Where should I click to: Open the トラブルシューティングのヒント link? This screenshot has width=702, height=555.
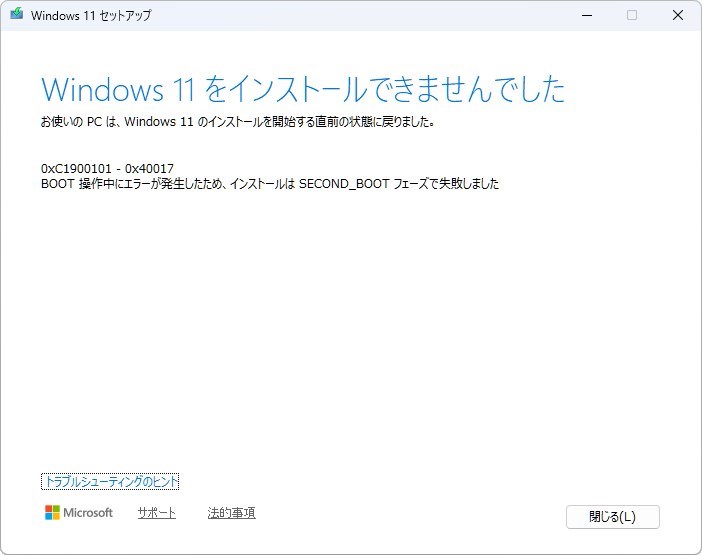coord(110,481)
